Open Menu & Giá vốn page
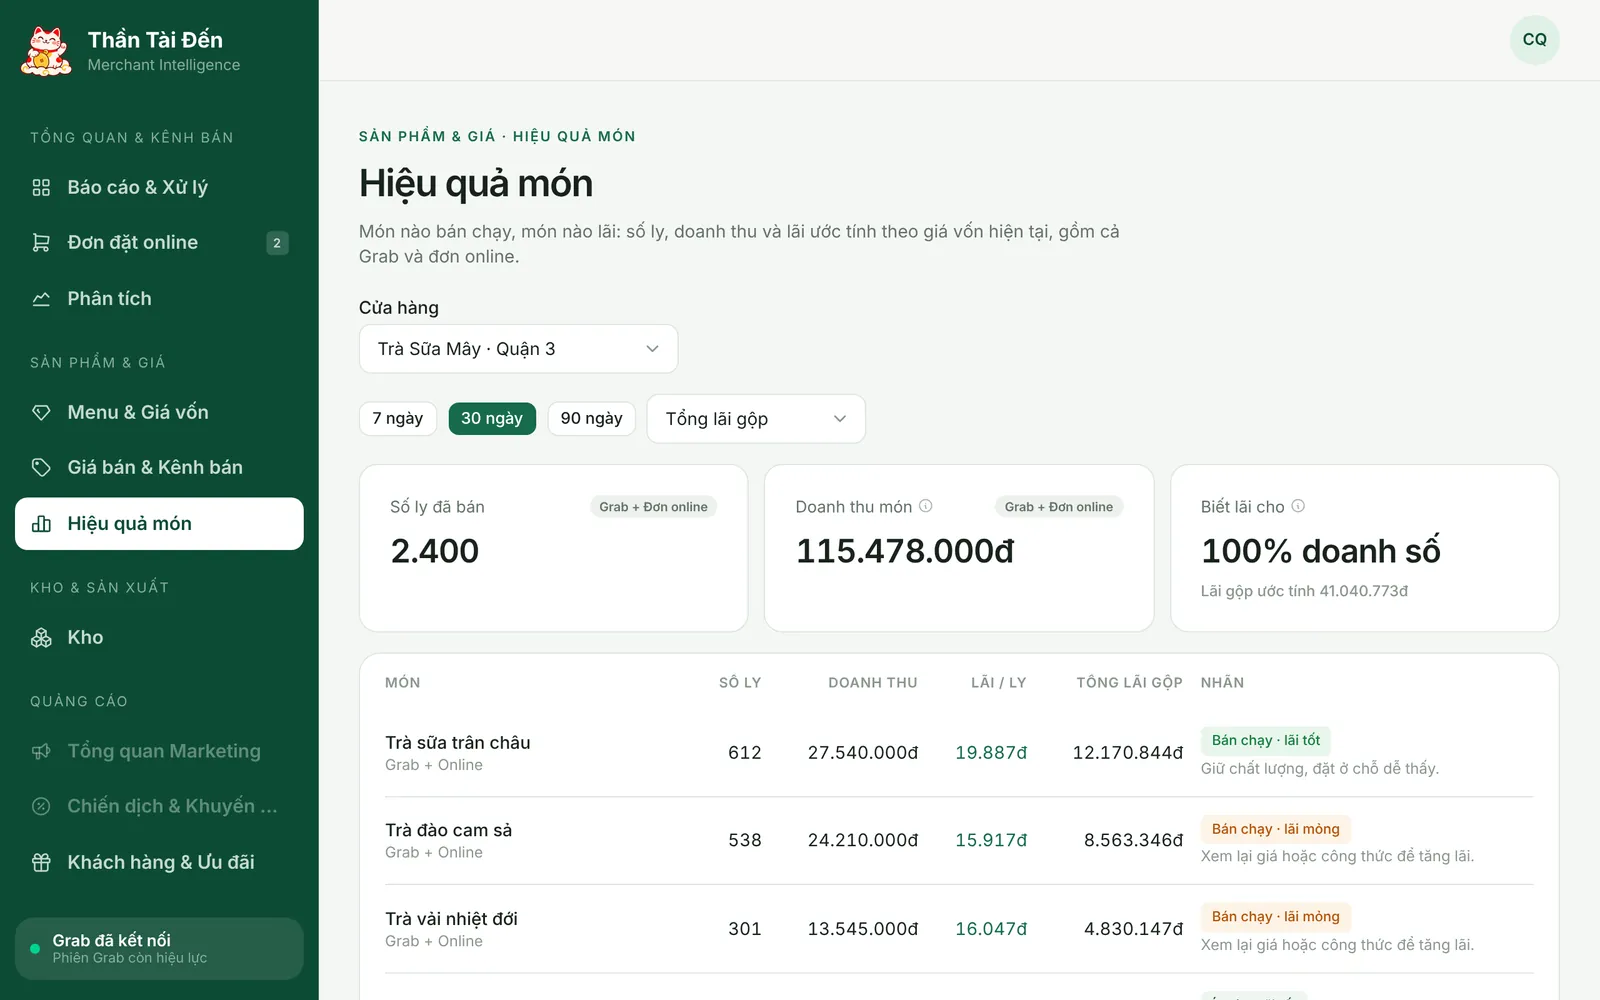Viewport: 1600px width, 1000px height. [x=159, y=412]
